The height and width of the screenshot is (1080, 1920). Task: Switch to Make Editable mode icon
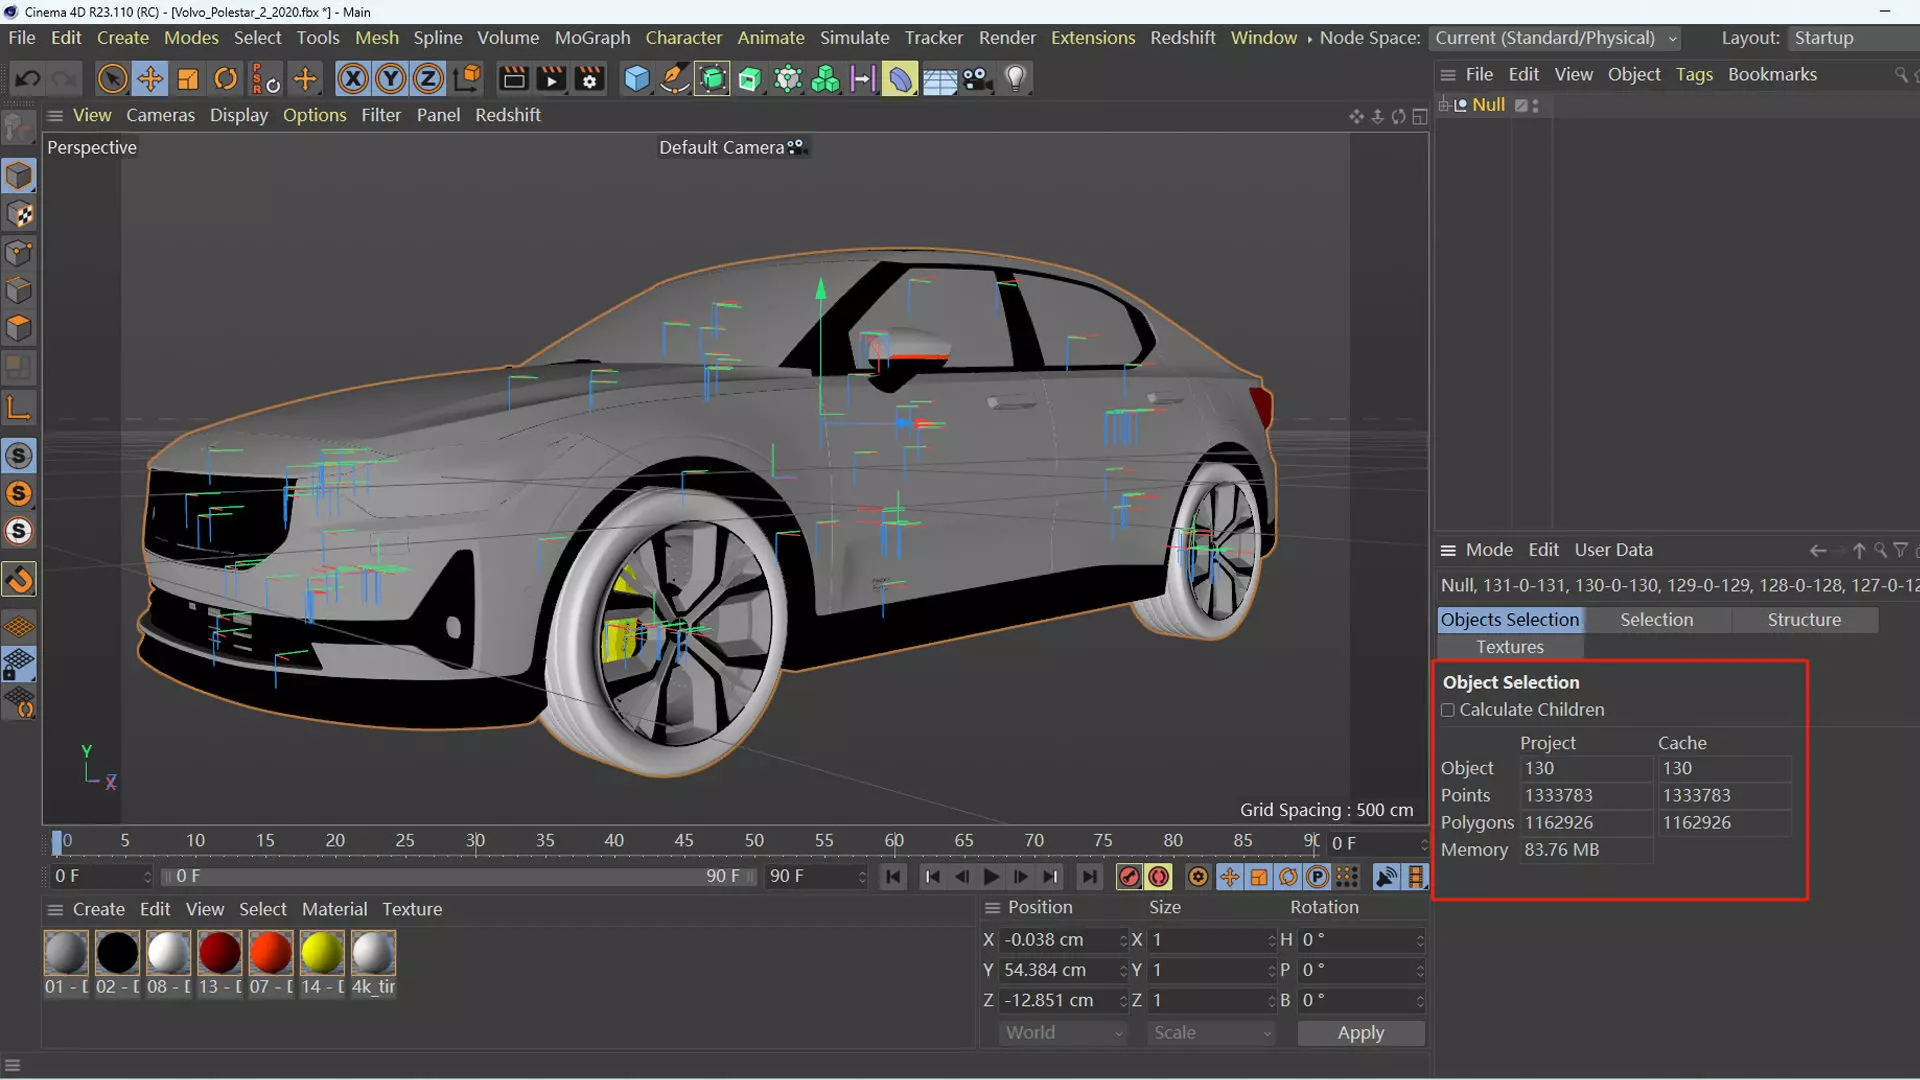click(x=19, y=129)
